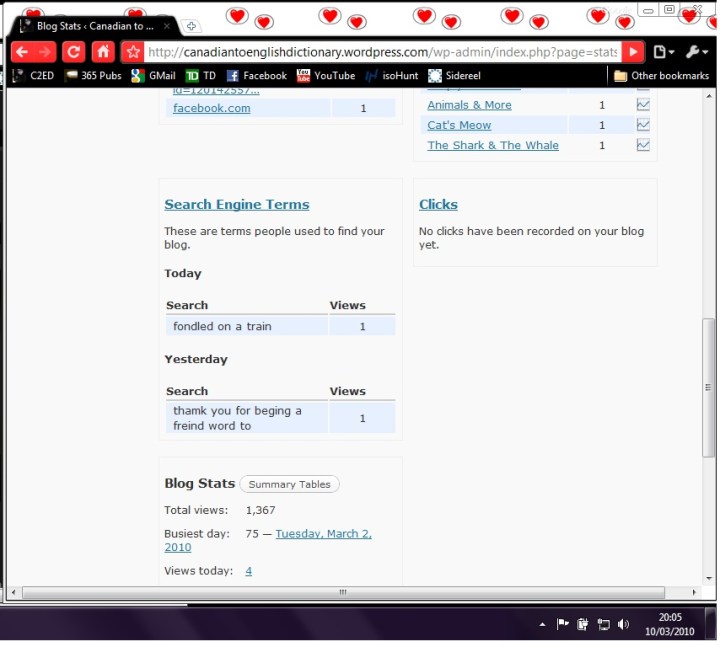Click in the URL address bar
This screenshot has width=720, height=647.
(380, 52)
